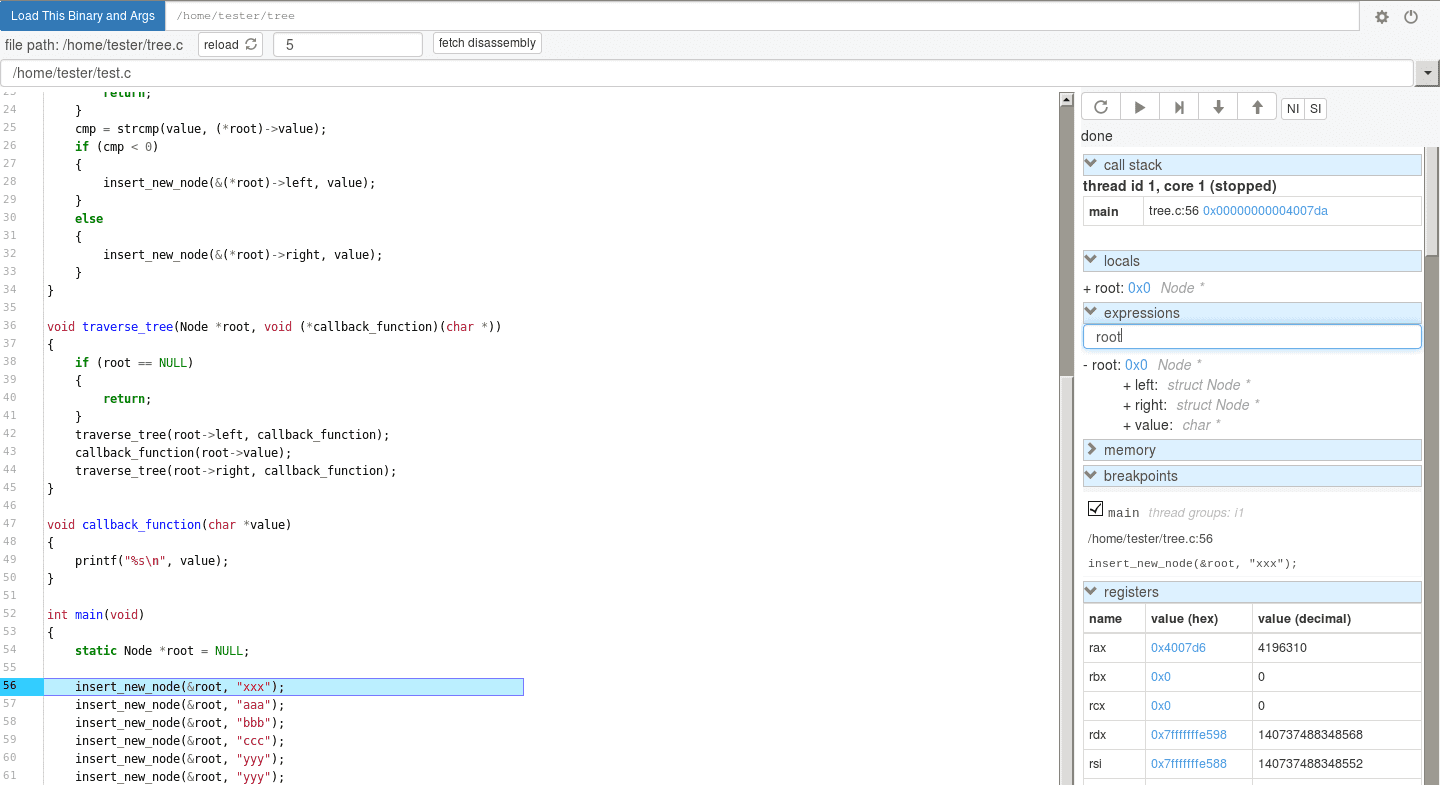
Task: Restart the program with the circular arrow
Action: [1101, 108]
